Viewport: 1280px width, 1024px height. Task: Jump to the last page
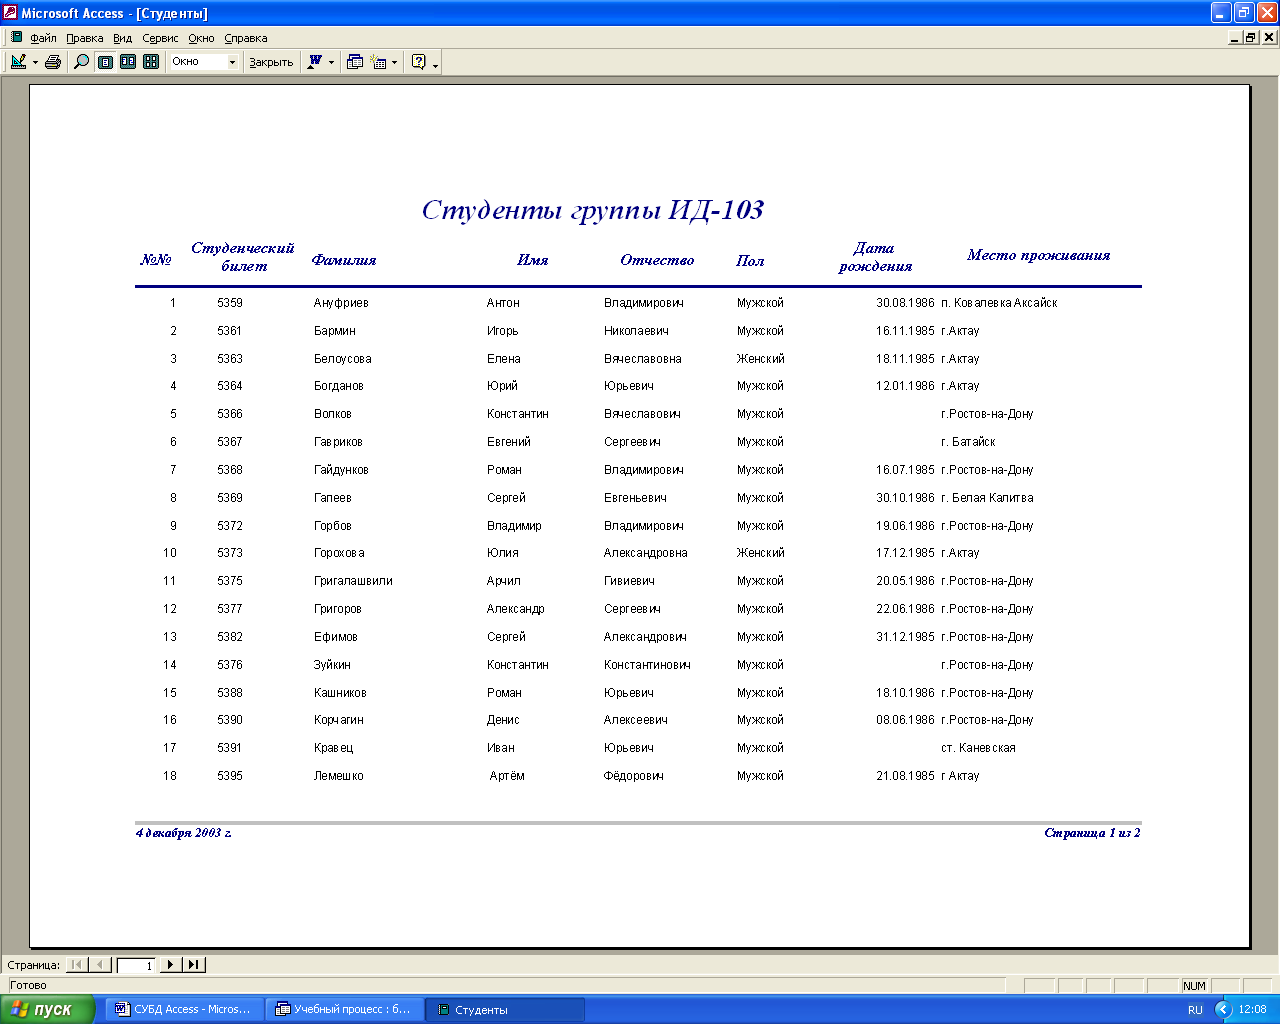pos(194,965)
